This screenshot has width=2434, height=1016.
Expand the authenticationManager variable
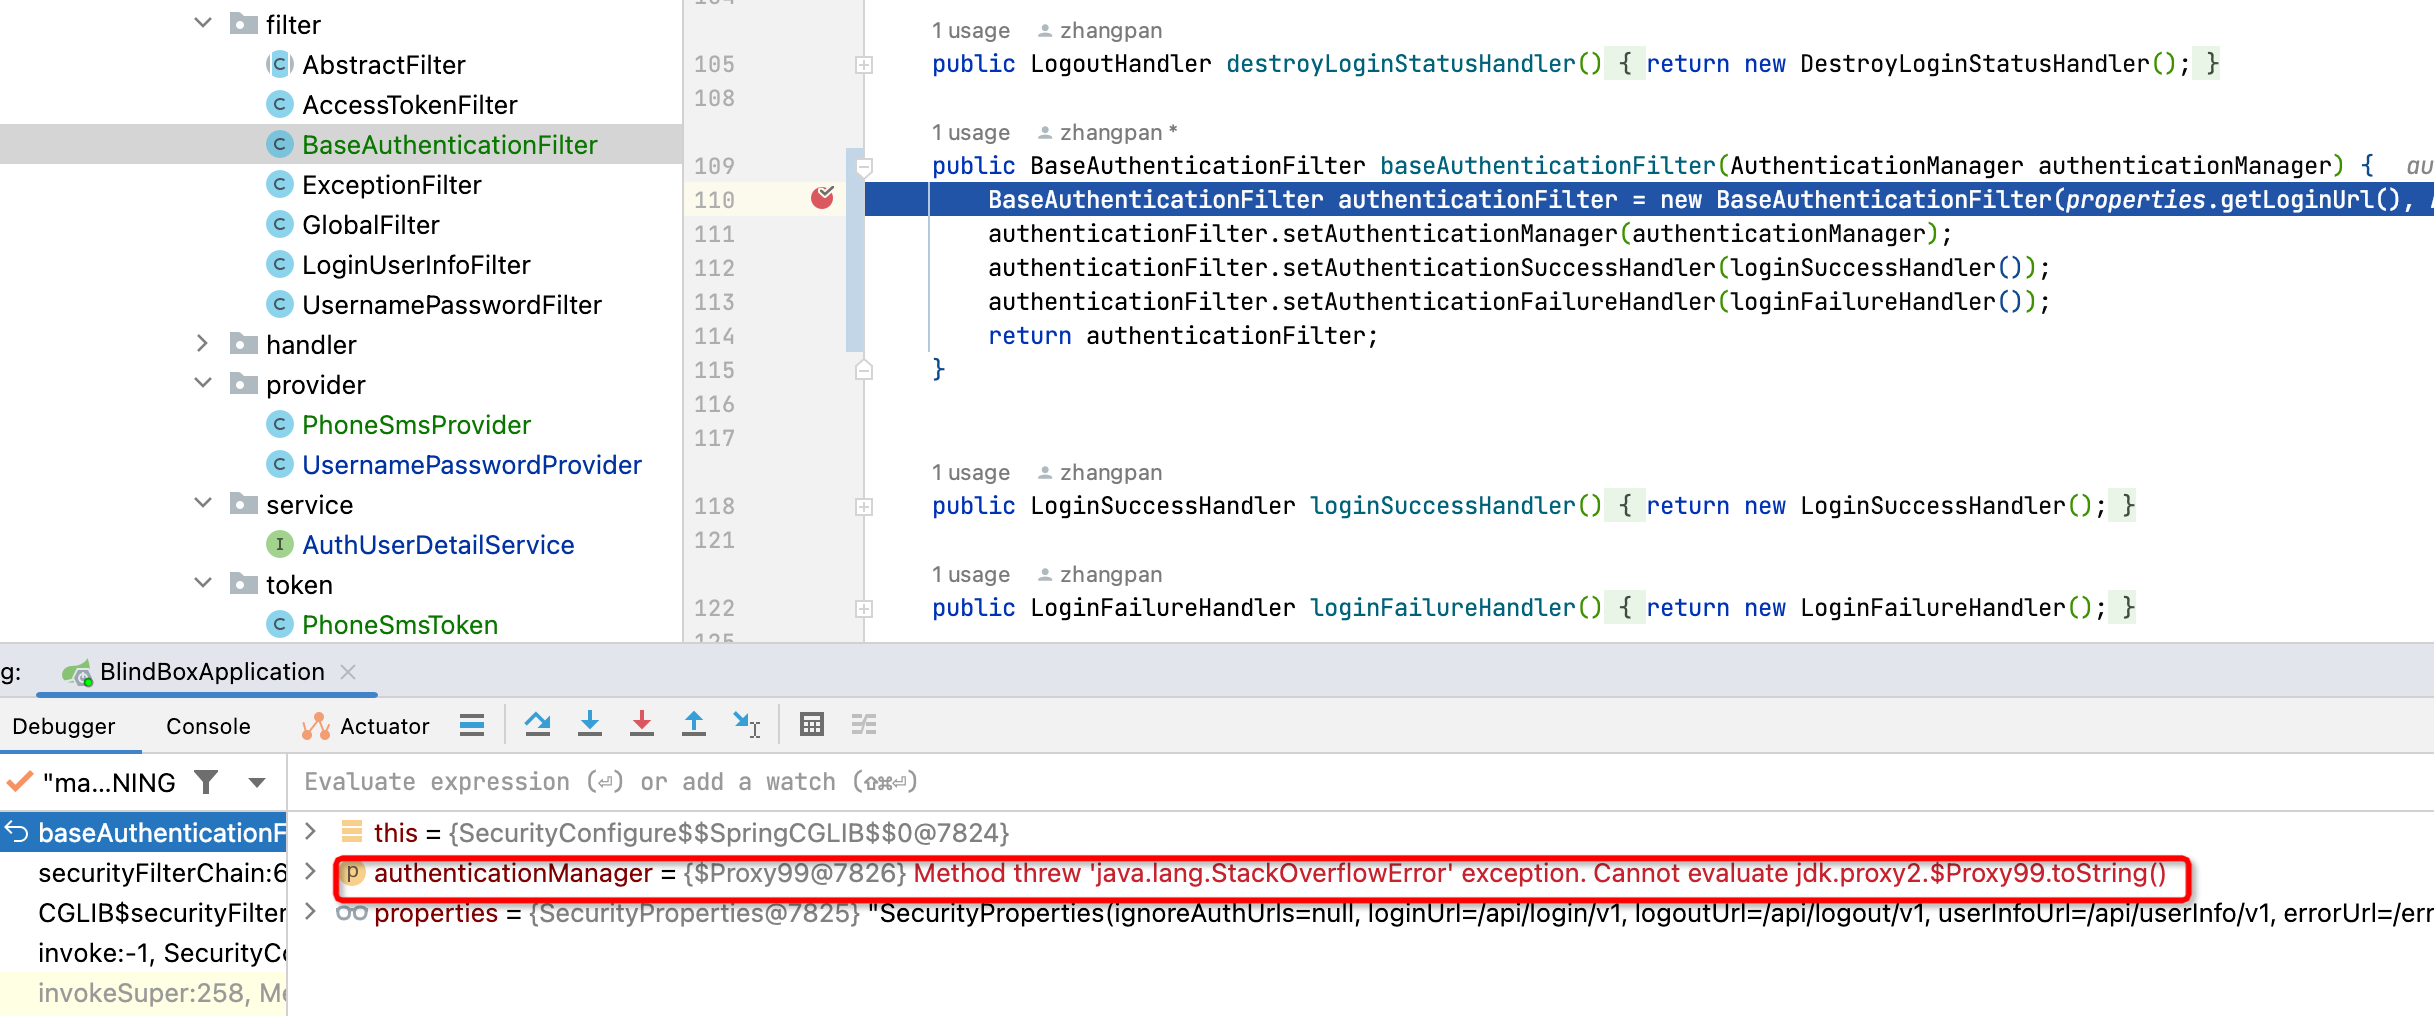(x=310, y=872)
